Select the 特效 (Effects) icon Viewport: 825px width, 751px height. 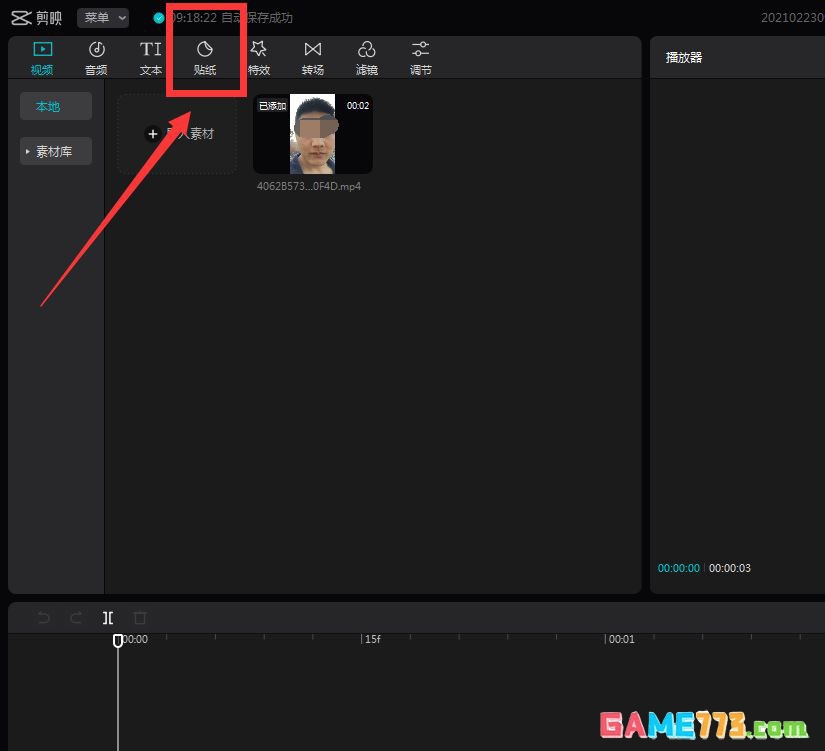tap(259, 58)
